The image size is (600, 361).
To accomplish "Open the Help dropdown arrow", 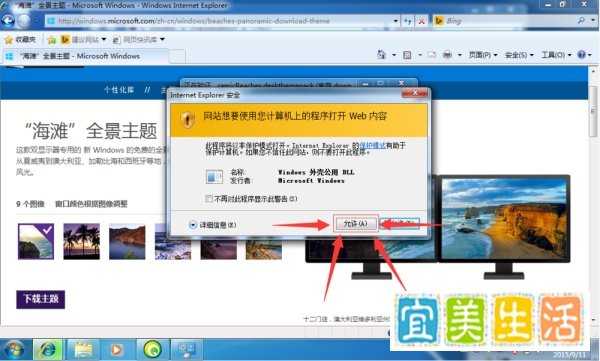I will 590,55.
